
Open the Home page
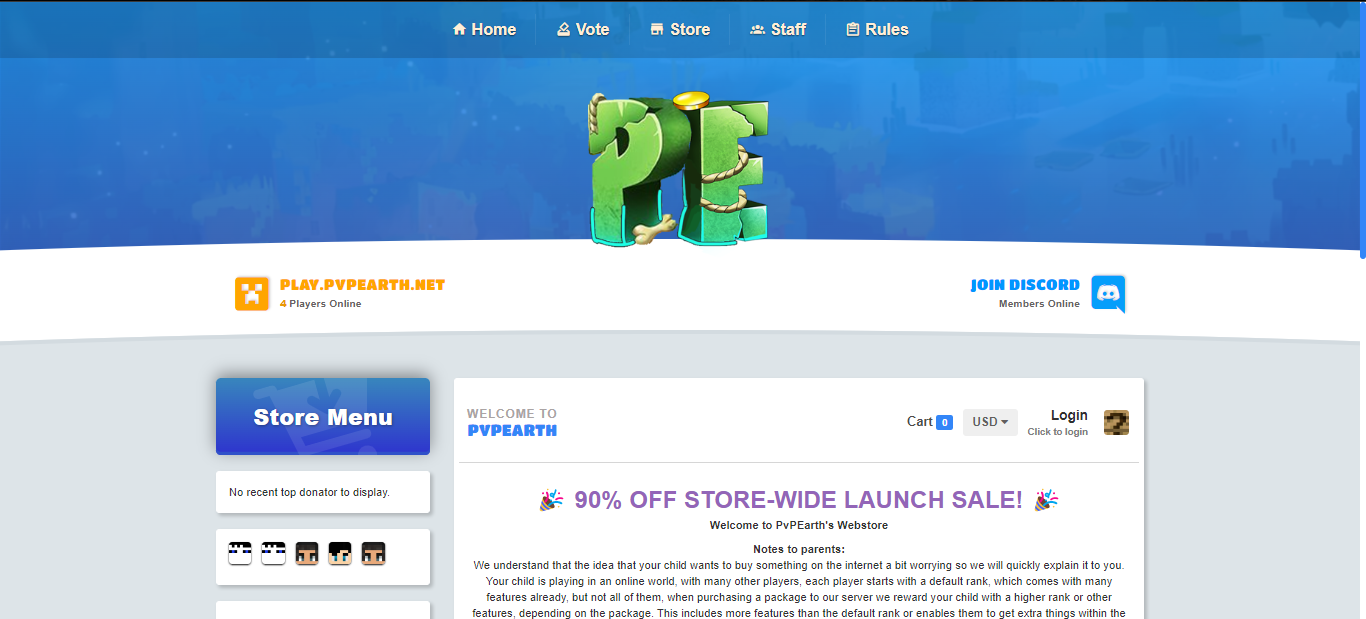[x=484, y=29]
